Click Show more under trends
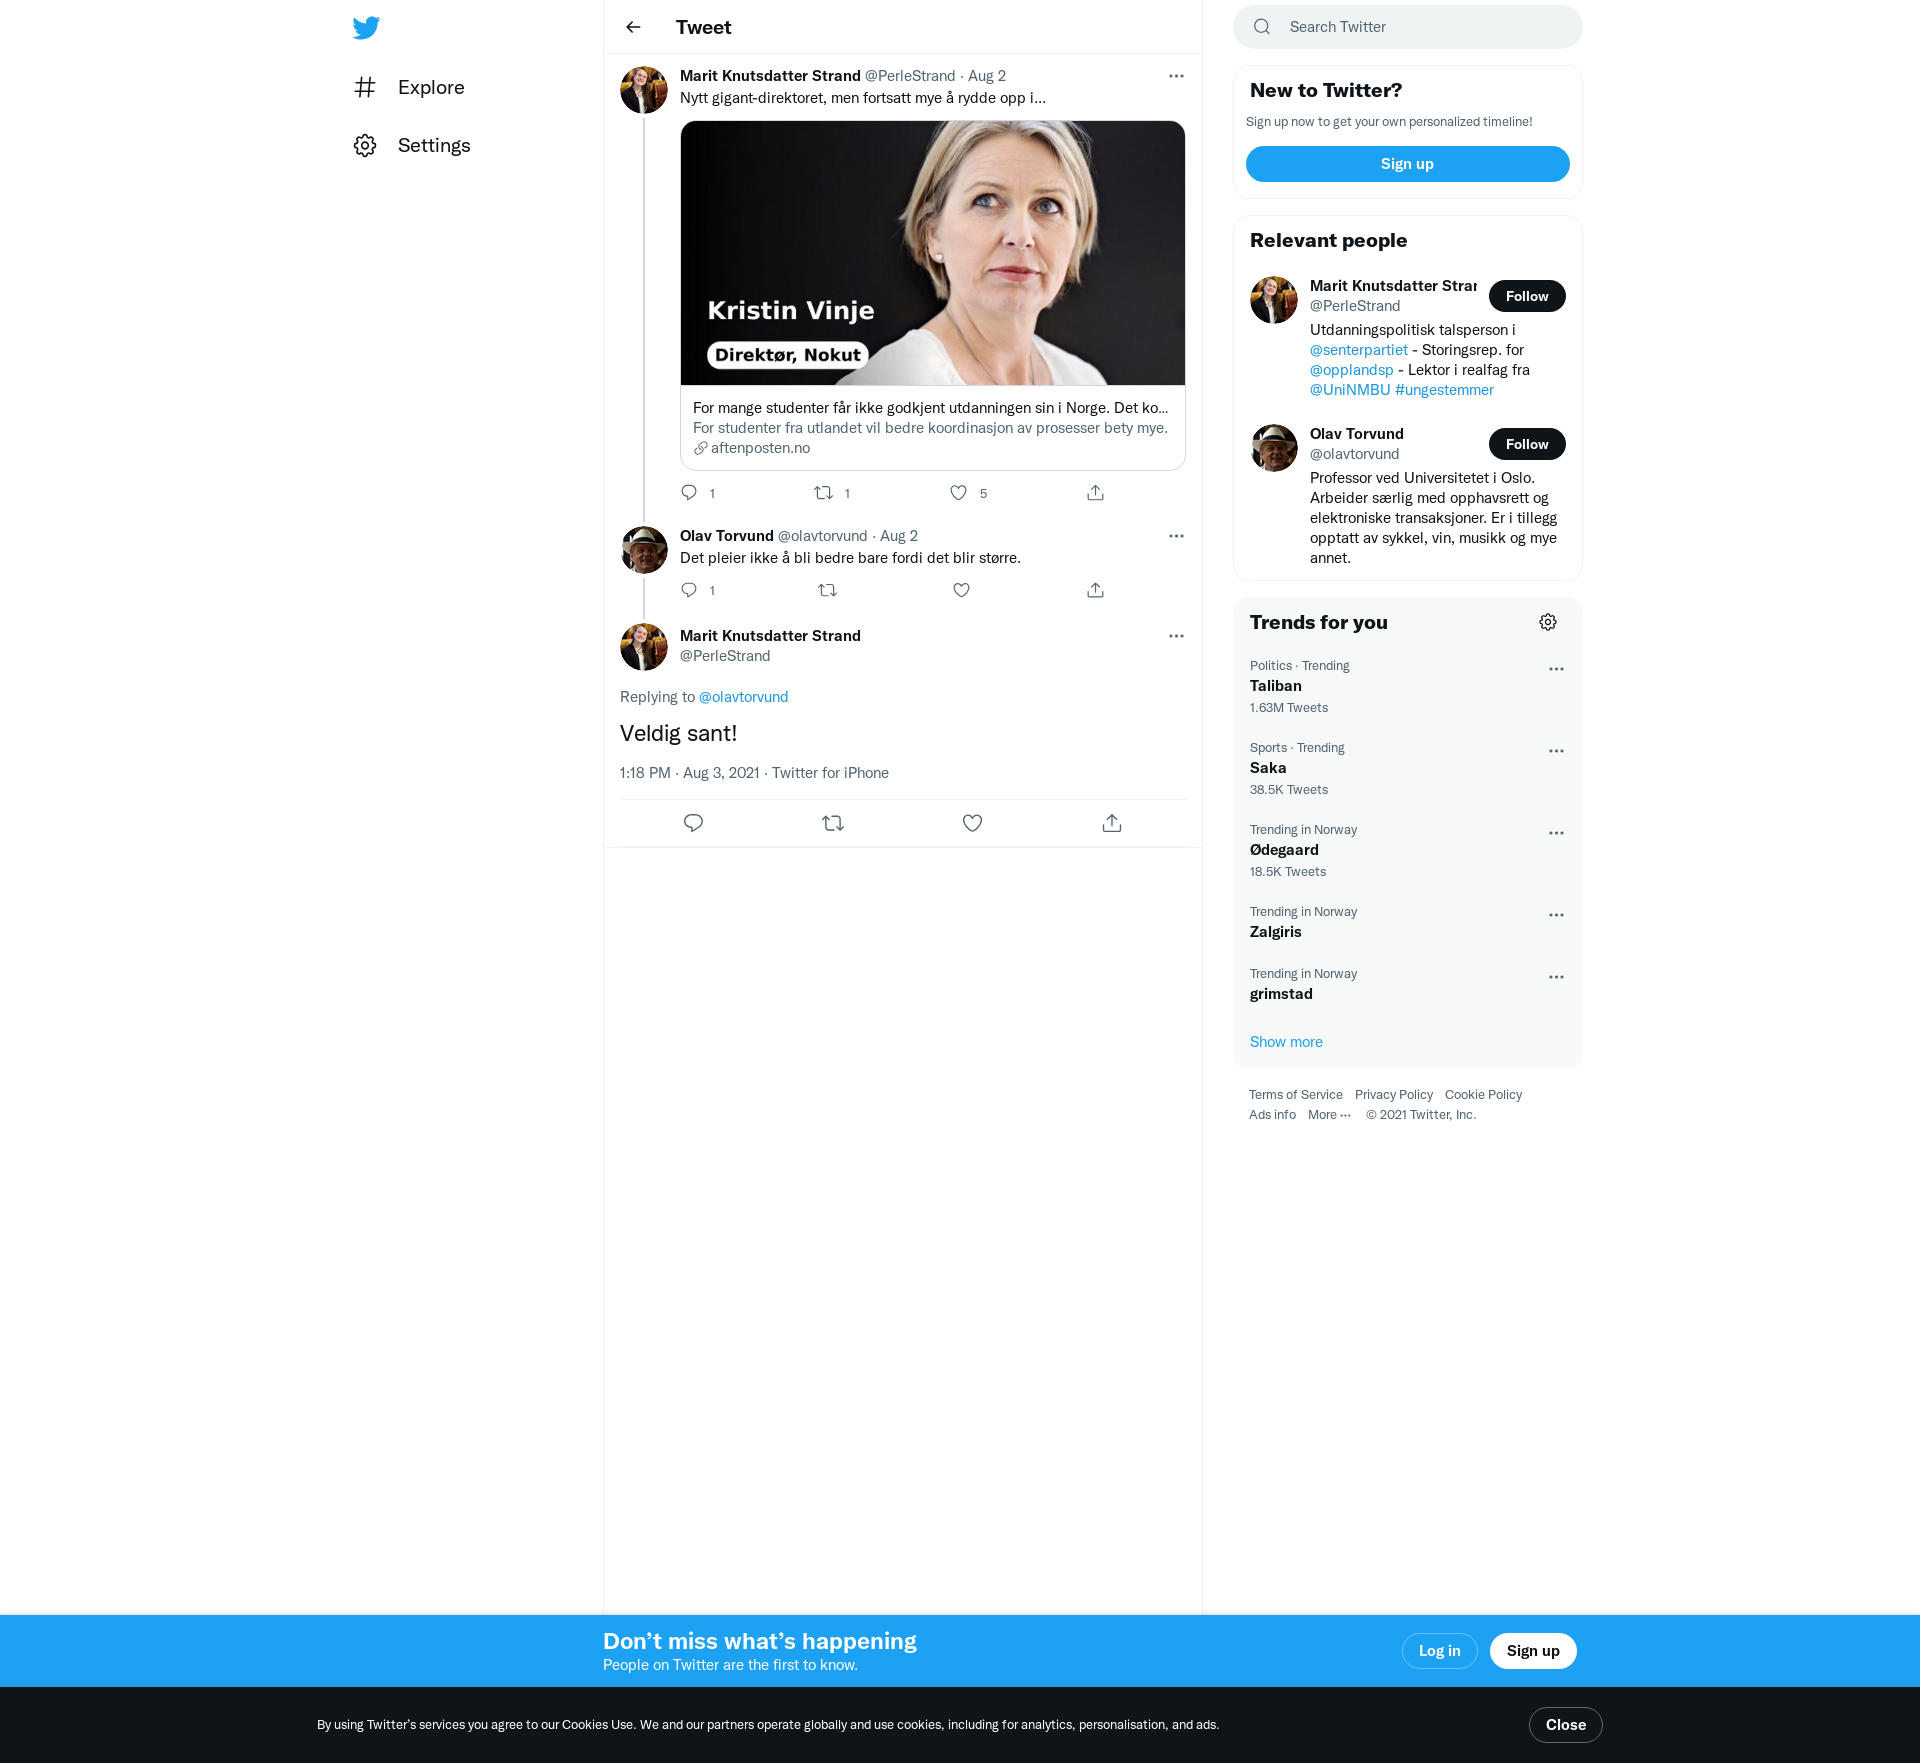Image resolution: width=1920 pixels, height=1763 pixels. click(1286, 1042)
